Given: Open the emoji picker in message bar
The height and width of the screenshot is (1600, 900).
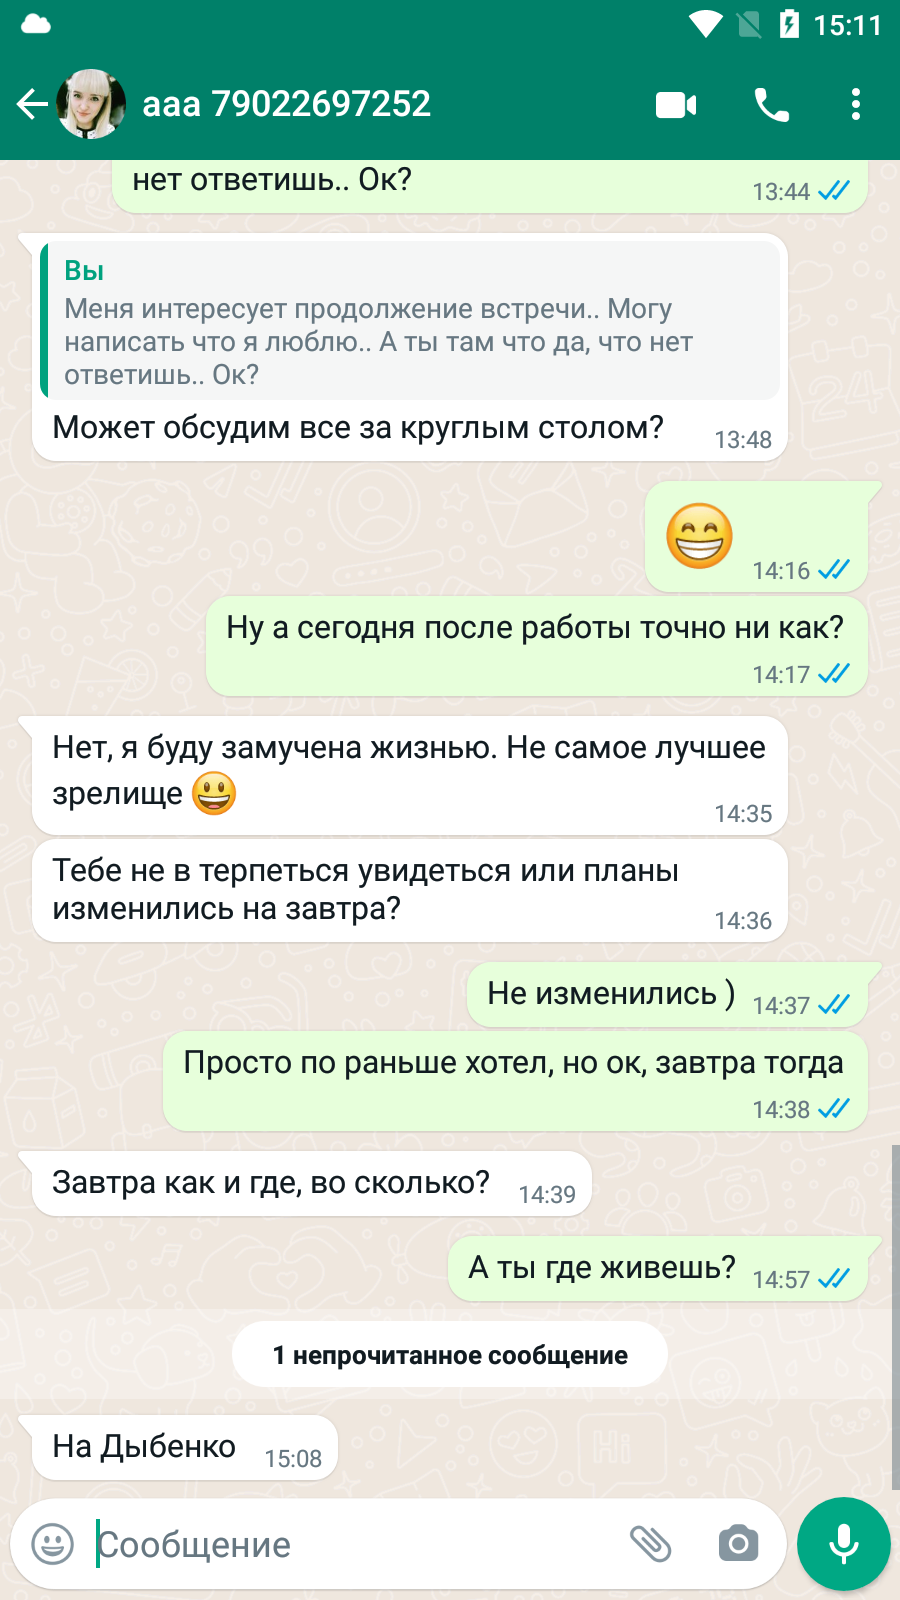Looking at the screenshot, I should click(x=52, y=1544).
